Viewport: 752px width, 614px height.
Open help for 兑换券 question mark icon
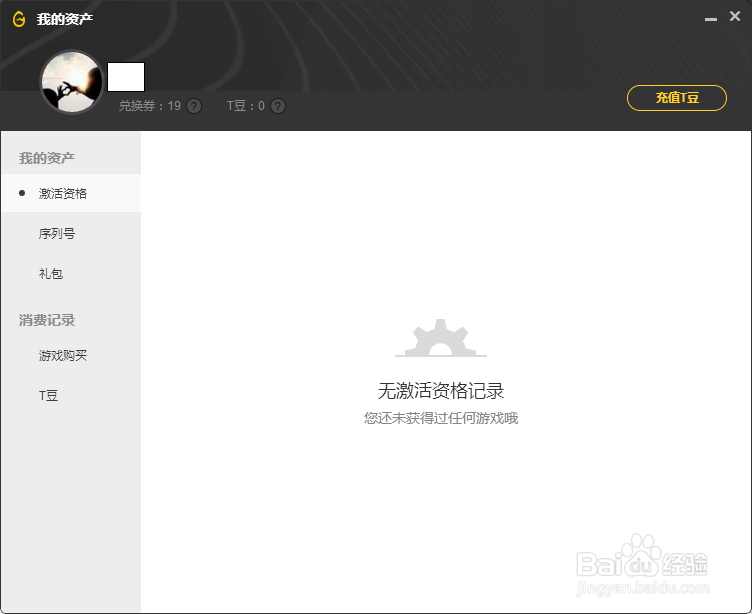point(194,106)
